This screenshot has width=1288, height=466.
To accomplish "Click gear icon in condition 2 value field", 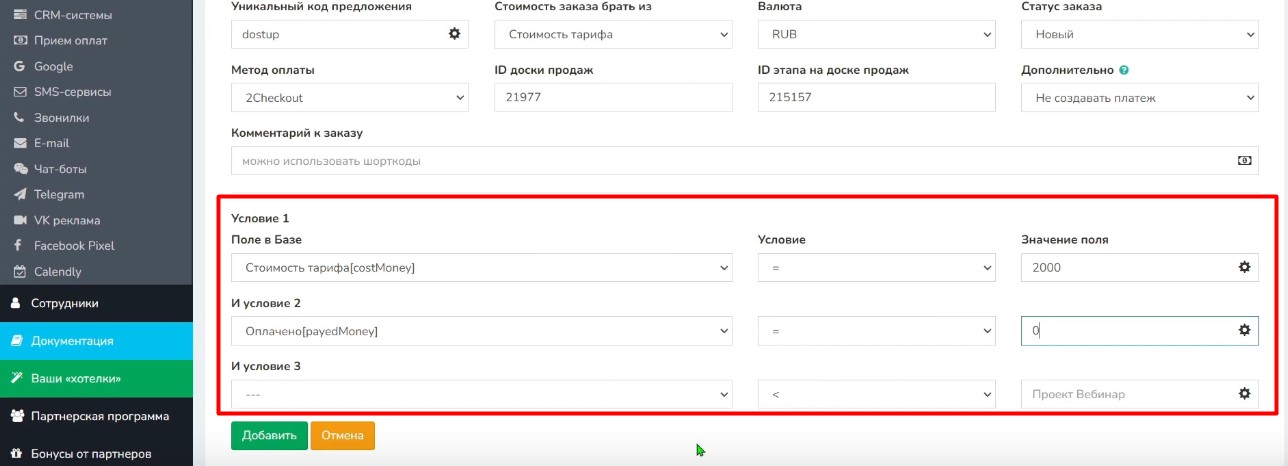I will pyautogui.click(x=1244, y=330).
